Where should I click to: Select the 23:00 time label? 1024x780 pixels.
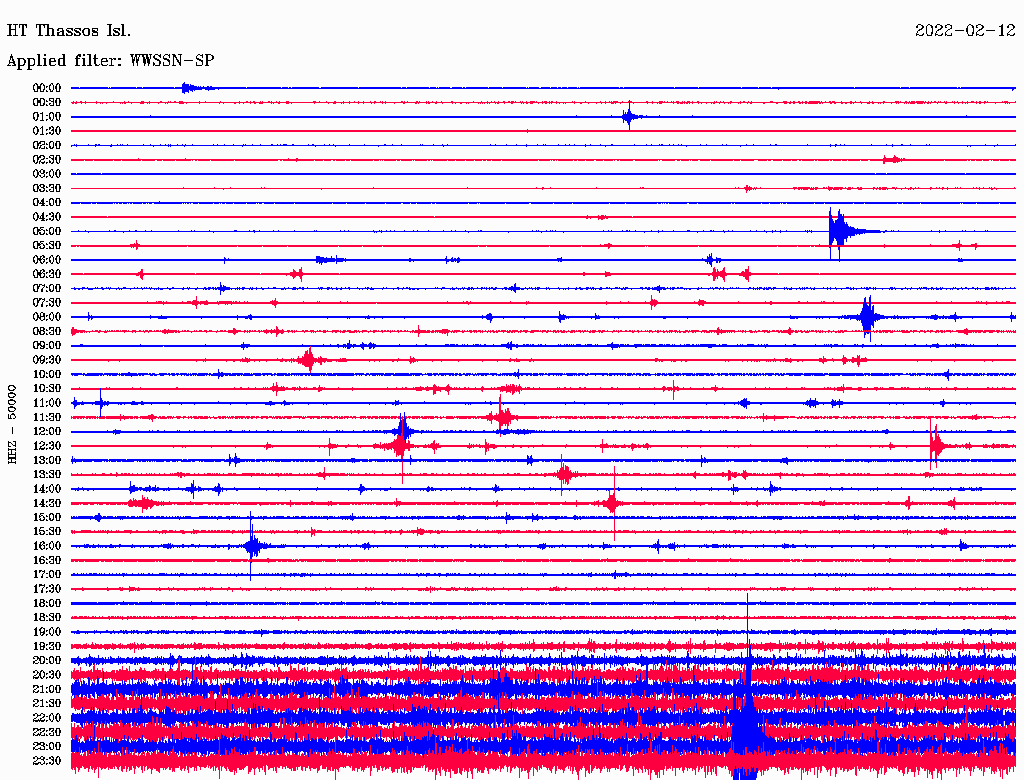(x=46, y=747)
